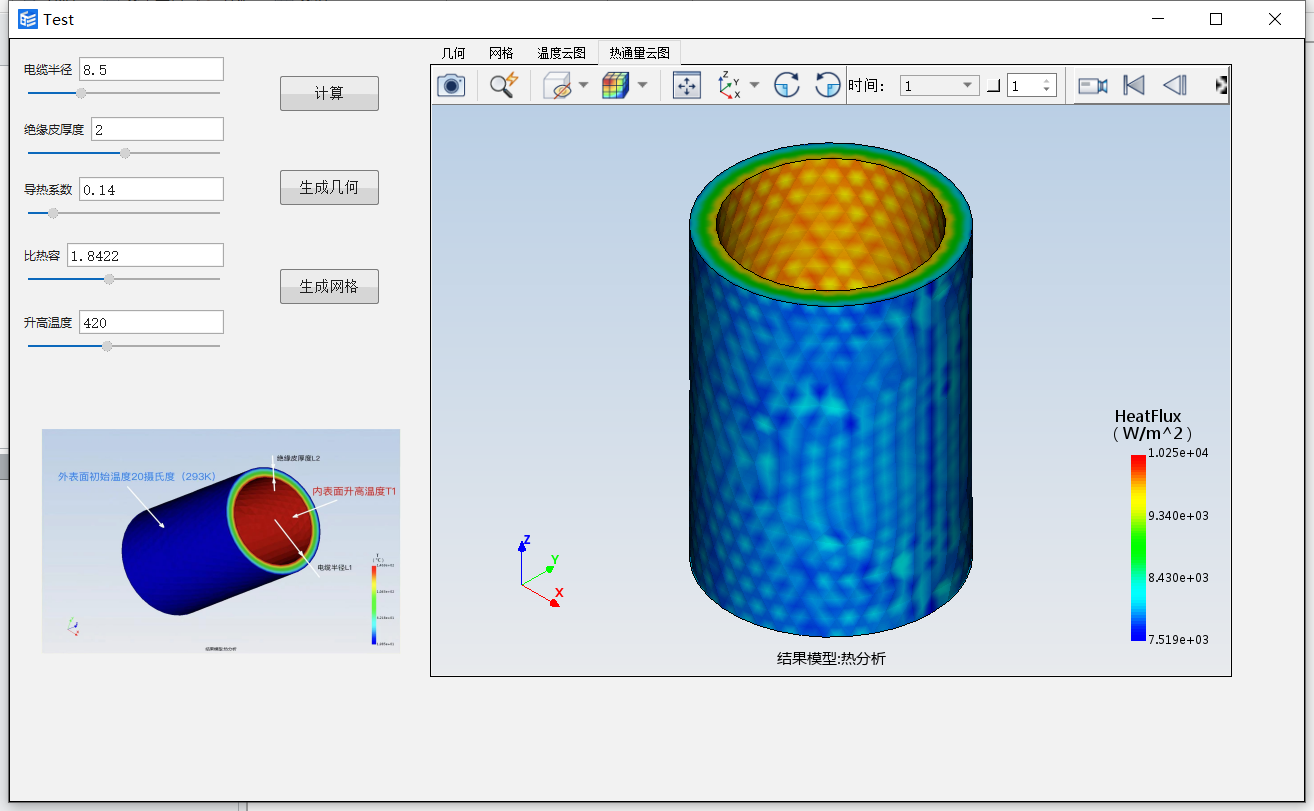Click the 时间: label
The image size is (1314, 811).
(x=867, y=86)
